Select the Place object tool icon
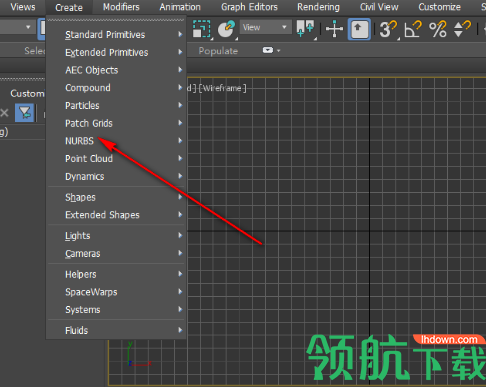Screen dimensions: 486x387 227,29
